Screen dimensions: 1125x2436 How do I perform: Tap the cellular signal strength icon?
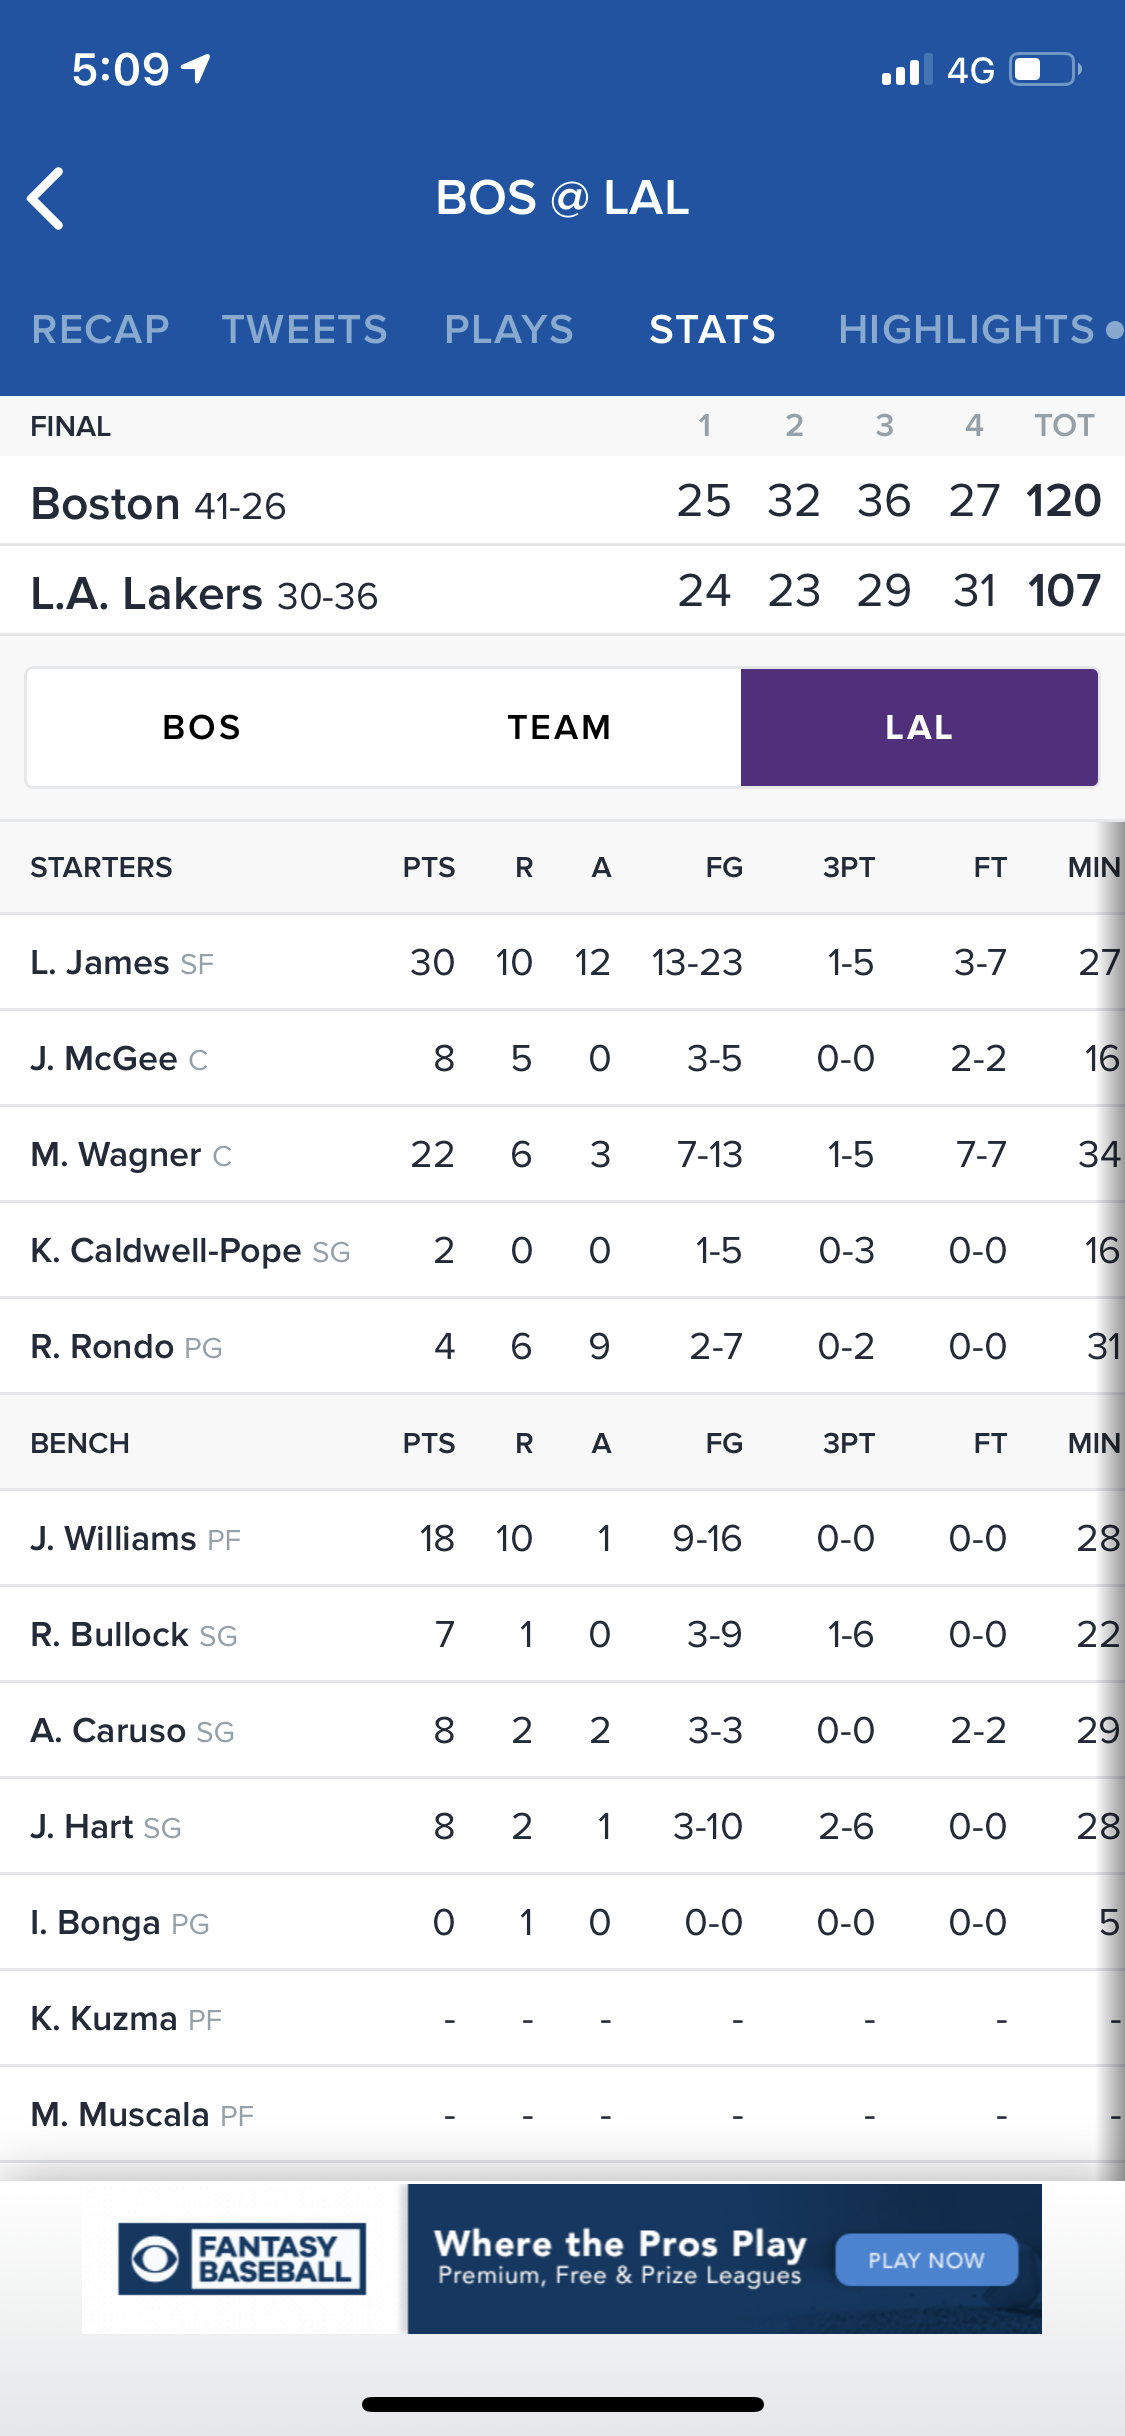906,71
